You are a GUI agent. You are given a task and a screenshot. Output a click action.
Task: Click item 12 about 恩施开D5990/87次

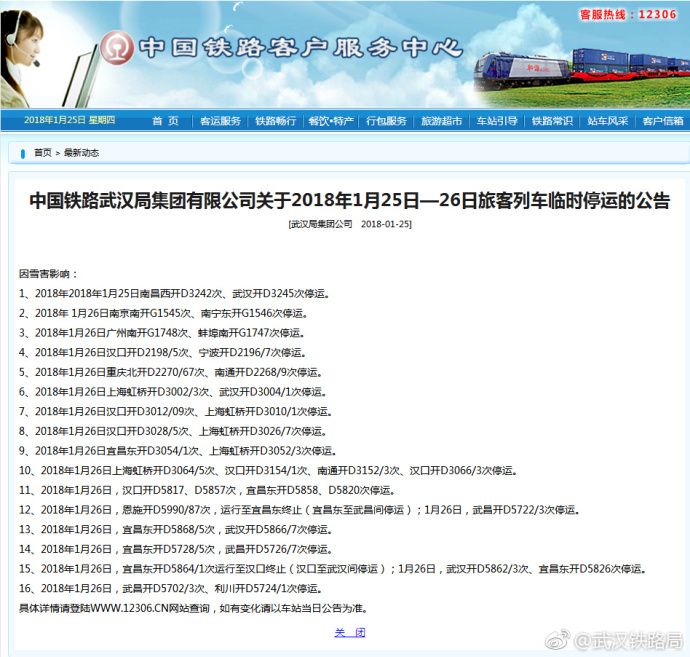[x=300, y=510]
